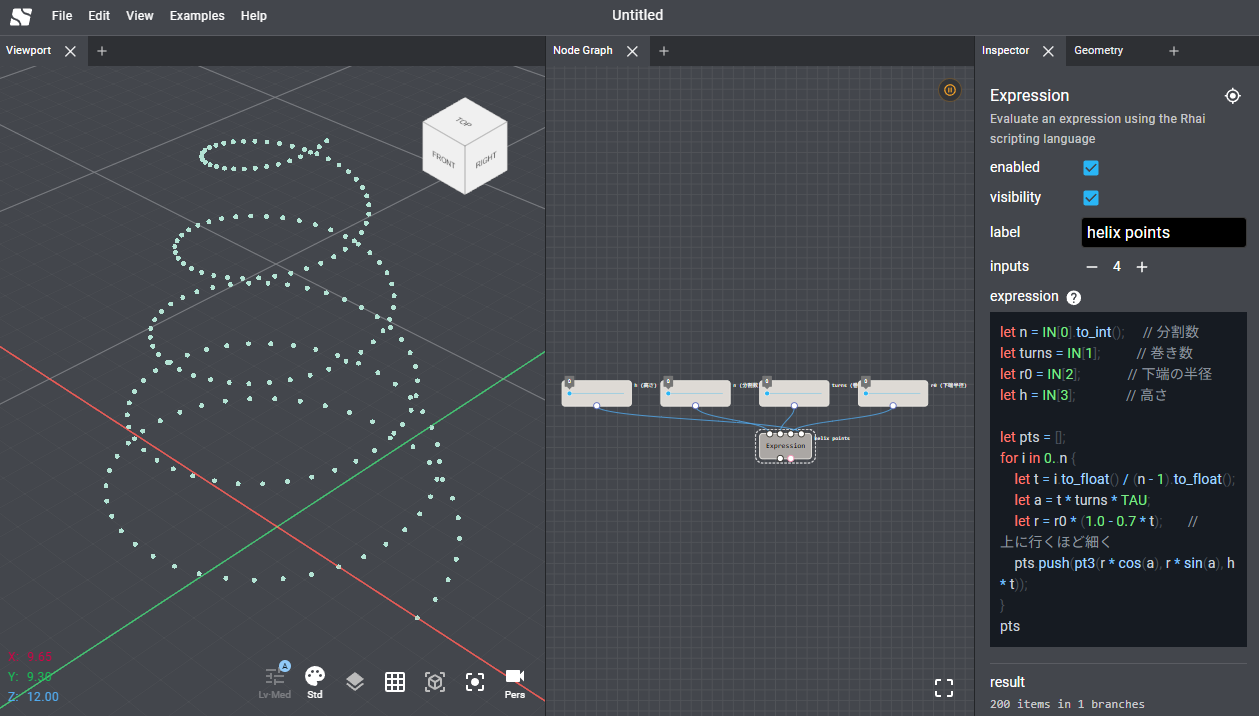
Task: Open the File menu
Action: click(x=62, y=16)
